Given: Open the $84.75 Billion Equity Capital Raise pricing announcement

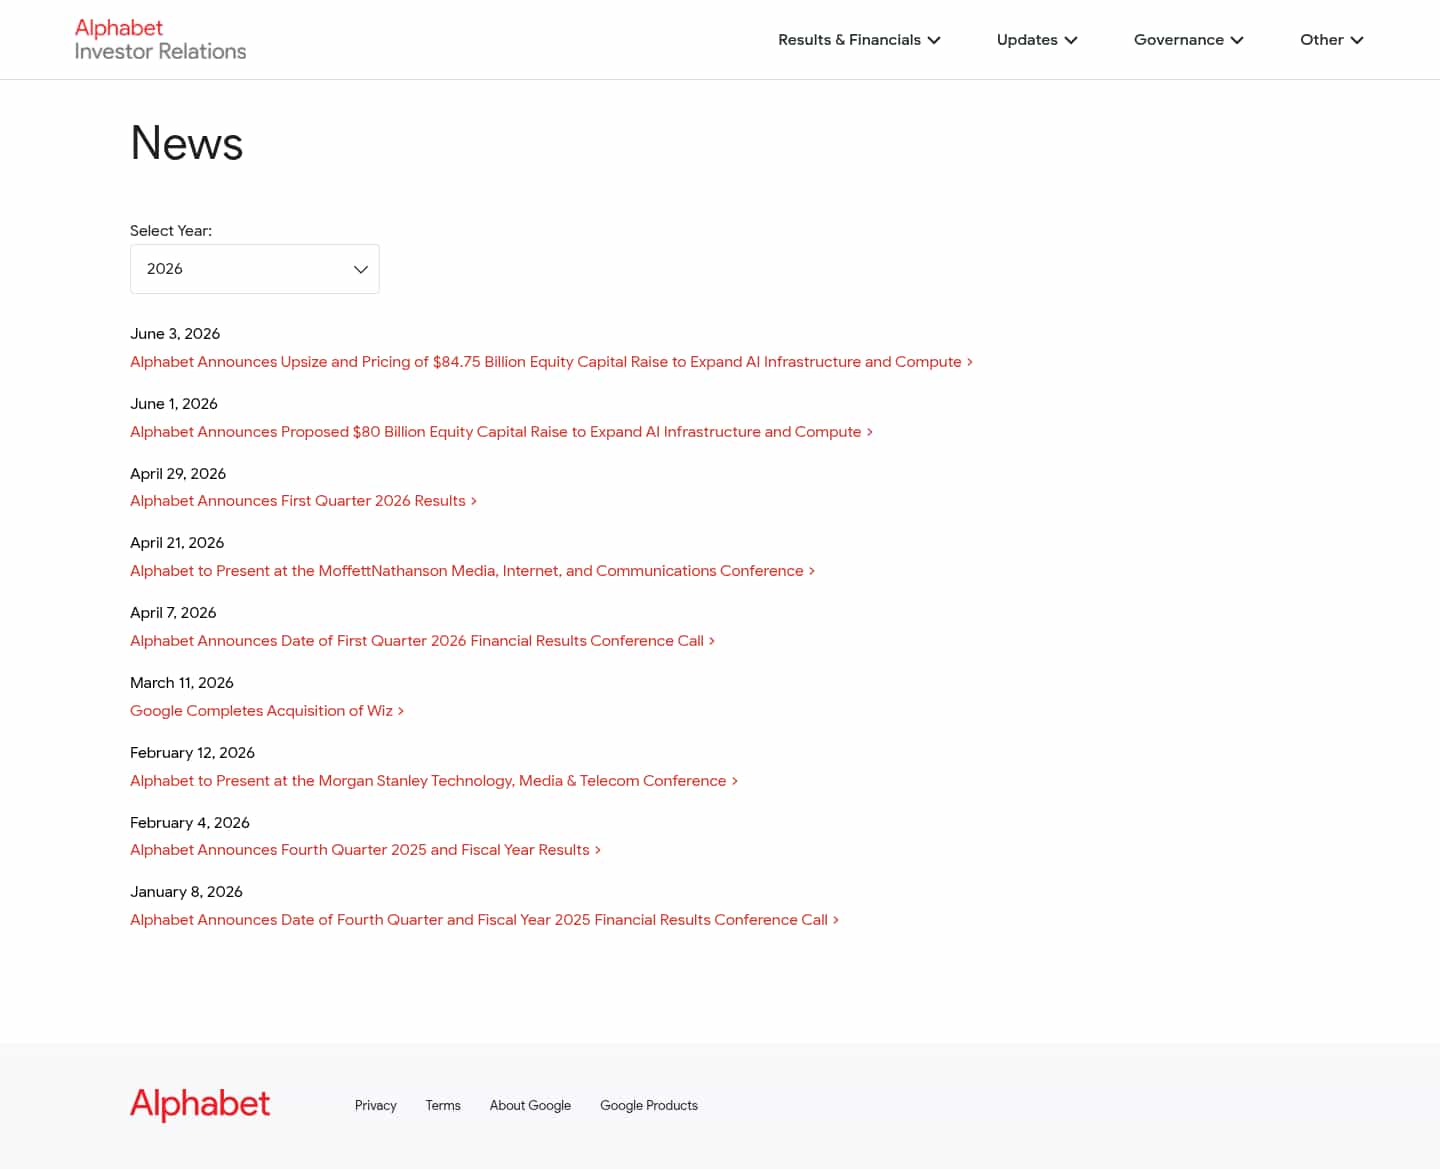Looking at the screenshot, I should click(551, 362).
